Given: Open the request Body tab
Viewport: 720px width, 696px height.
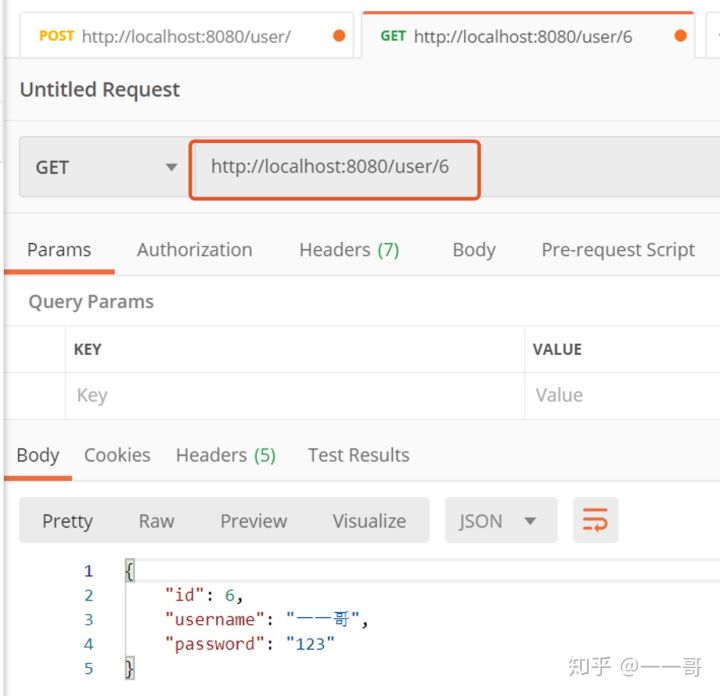Looking at the screenshot, I should coord(474,250).
